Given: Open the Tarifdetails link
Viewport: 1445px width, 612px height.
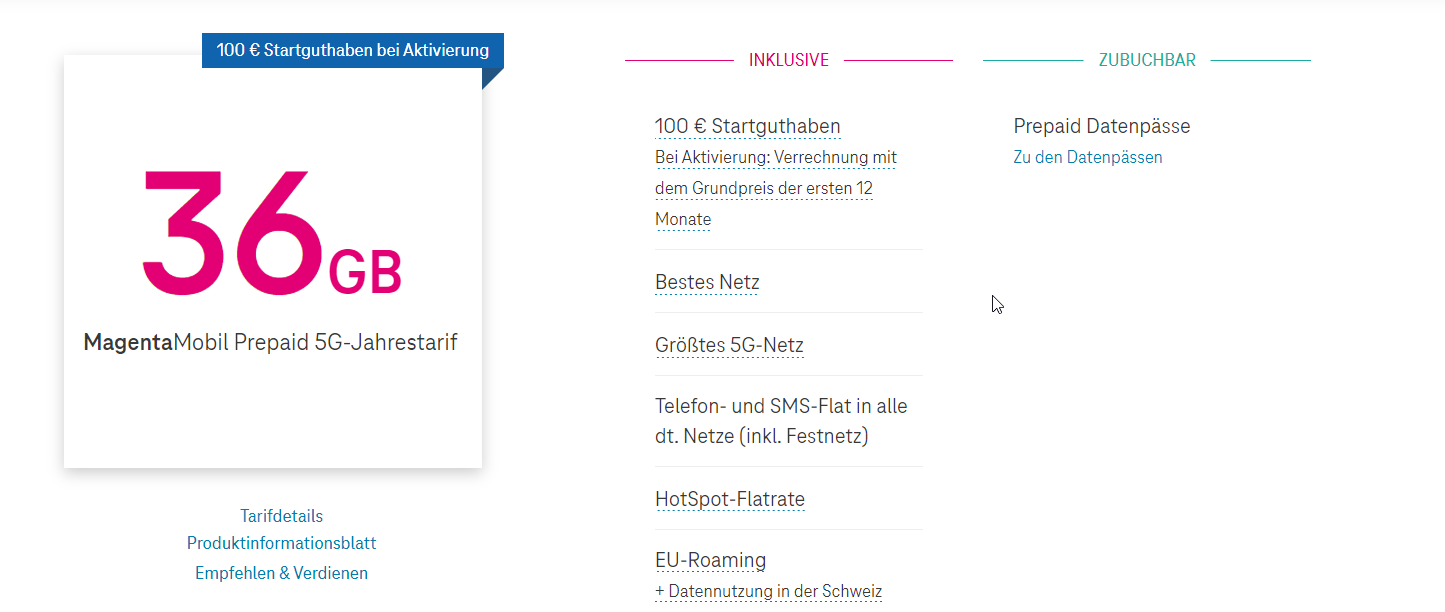Looking at the screenshot, I should [281, 516].
